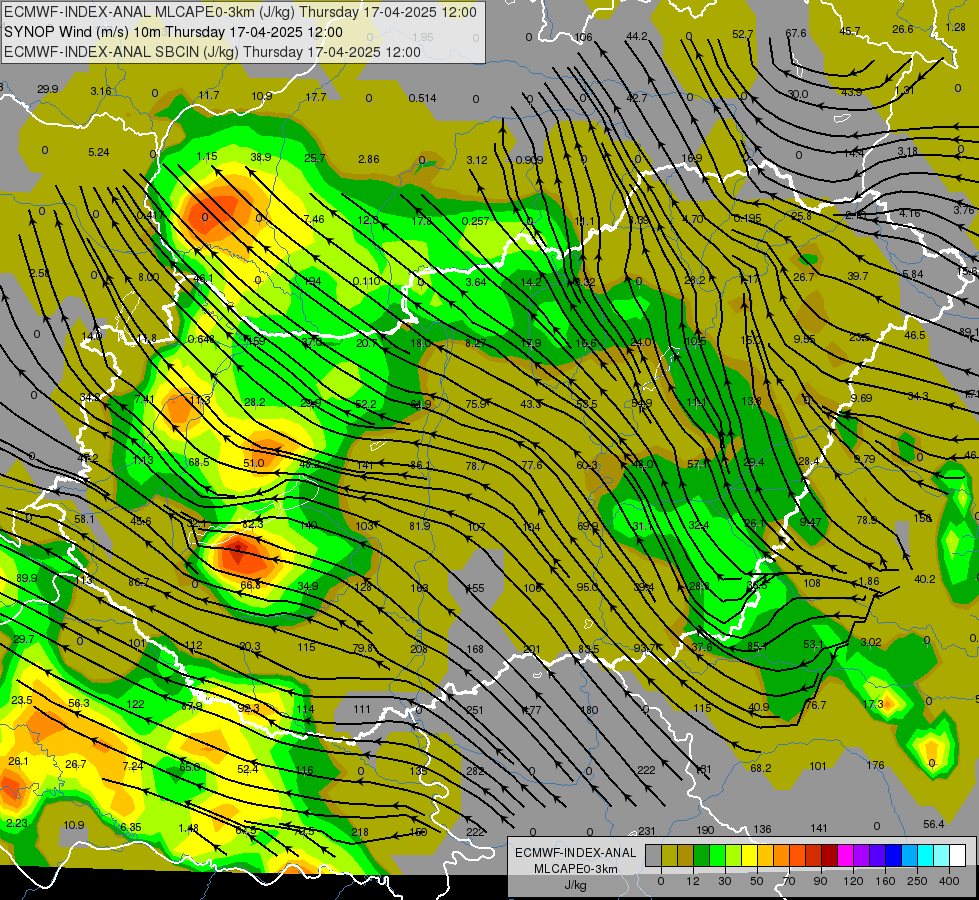This screenshot has height=900, width=979.
Task: Click the legend scale value 30
Action: (x=725, y=881)
